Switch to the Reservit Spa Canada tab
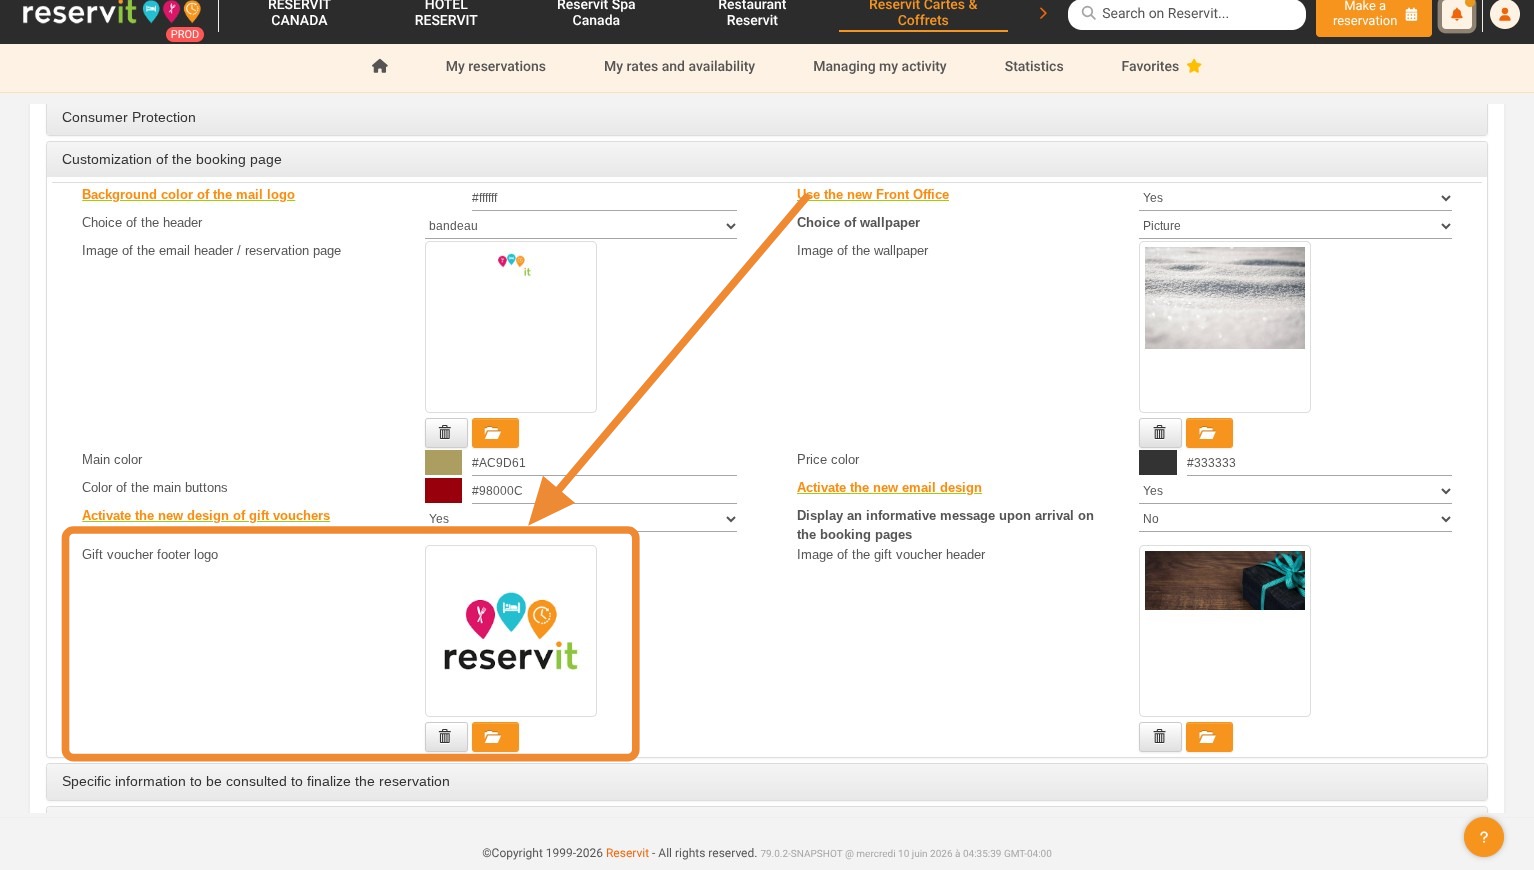The height and width of the screenshot is (870, 1534). [x=596, y=14]
